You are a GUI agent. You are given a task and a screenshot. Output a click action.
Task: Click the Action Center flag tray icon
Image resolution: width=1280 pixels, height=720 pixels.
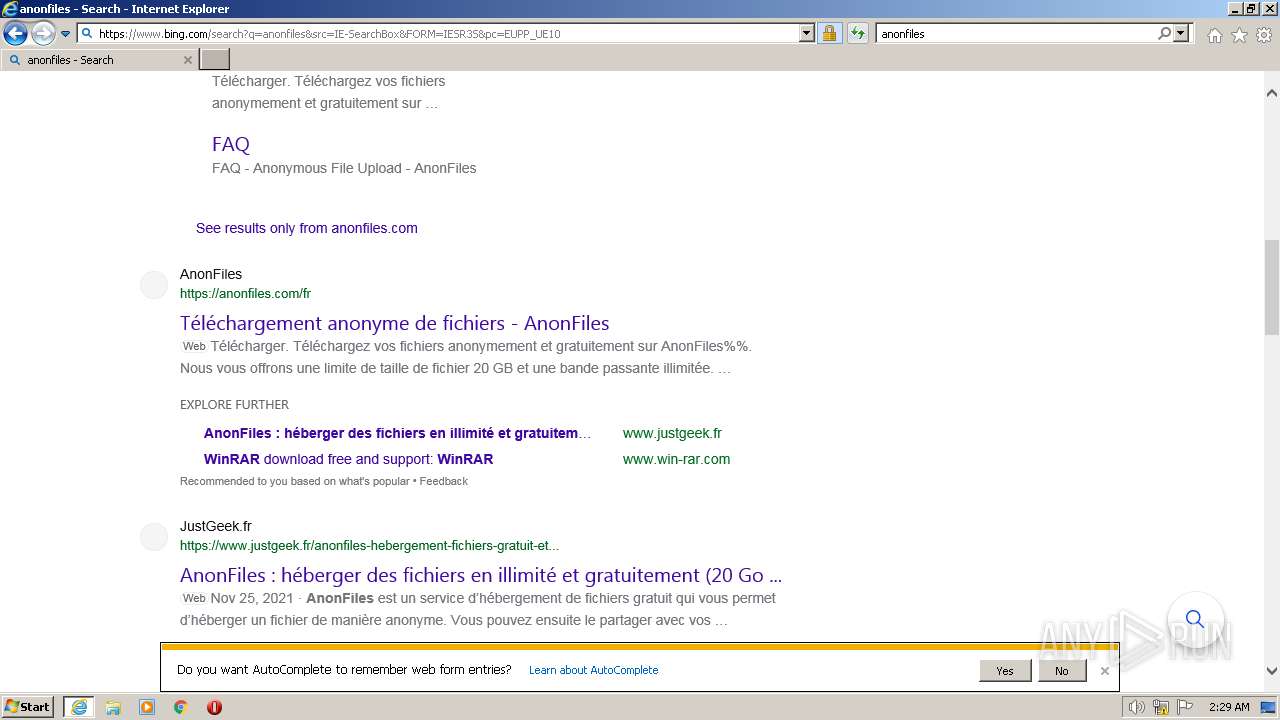[1185, 707]
